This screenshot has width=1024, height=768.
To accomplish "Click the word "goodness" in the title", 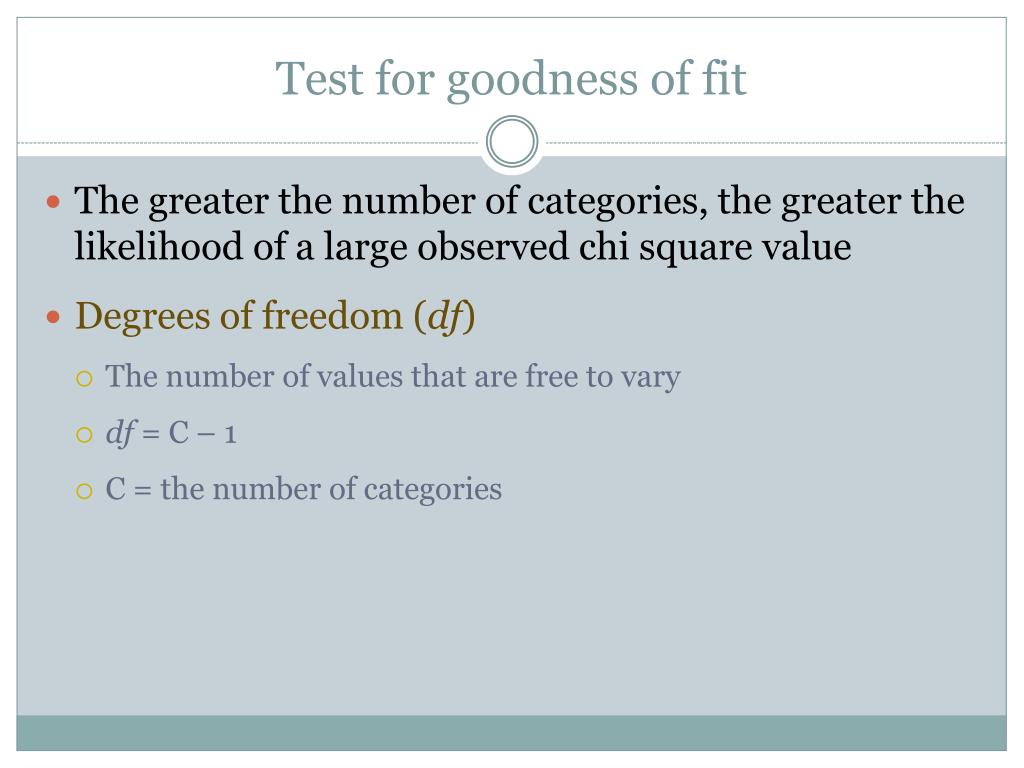I will [x=542, y=81].
